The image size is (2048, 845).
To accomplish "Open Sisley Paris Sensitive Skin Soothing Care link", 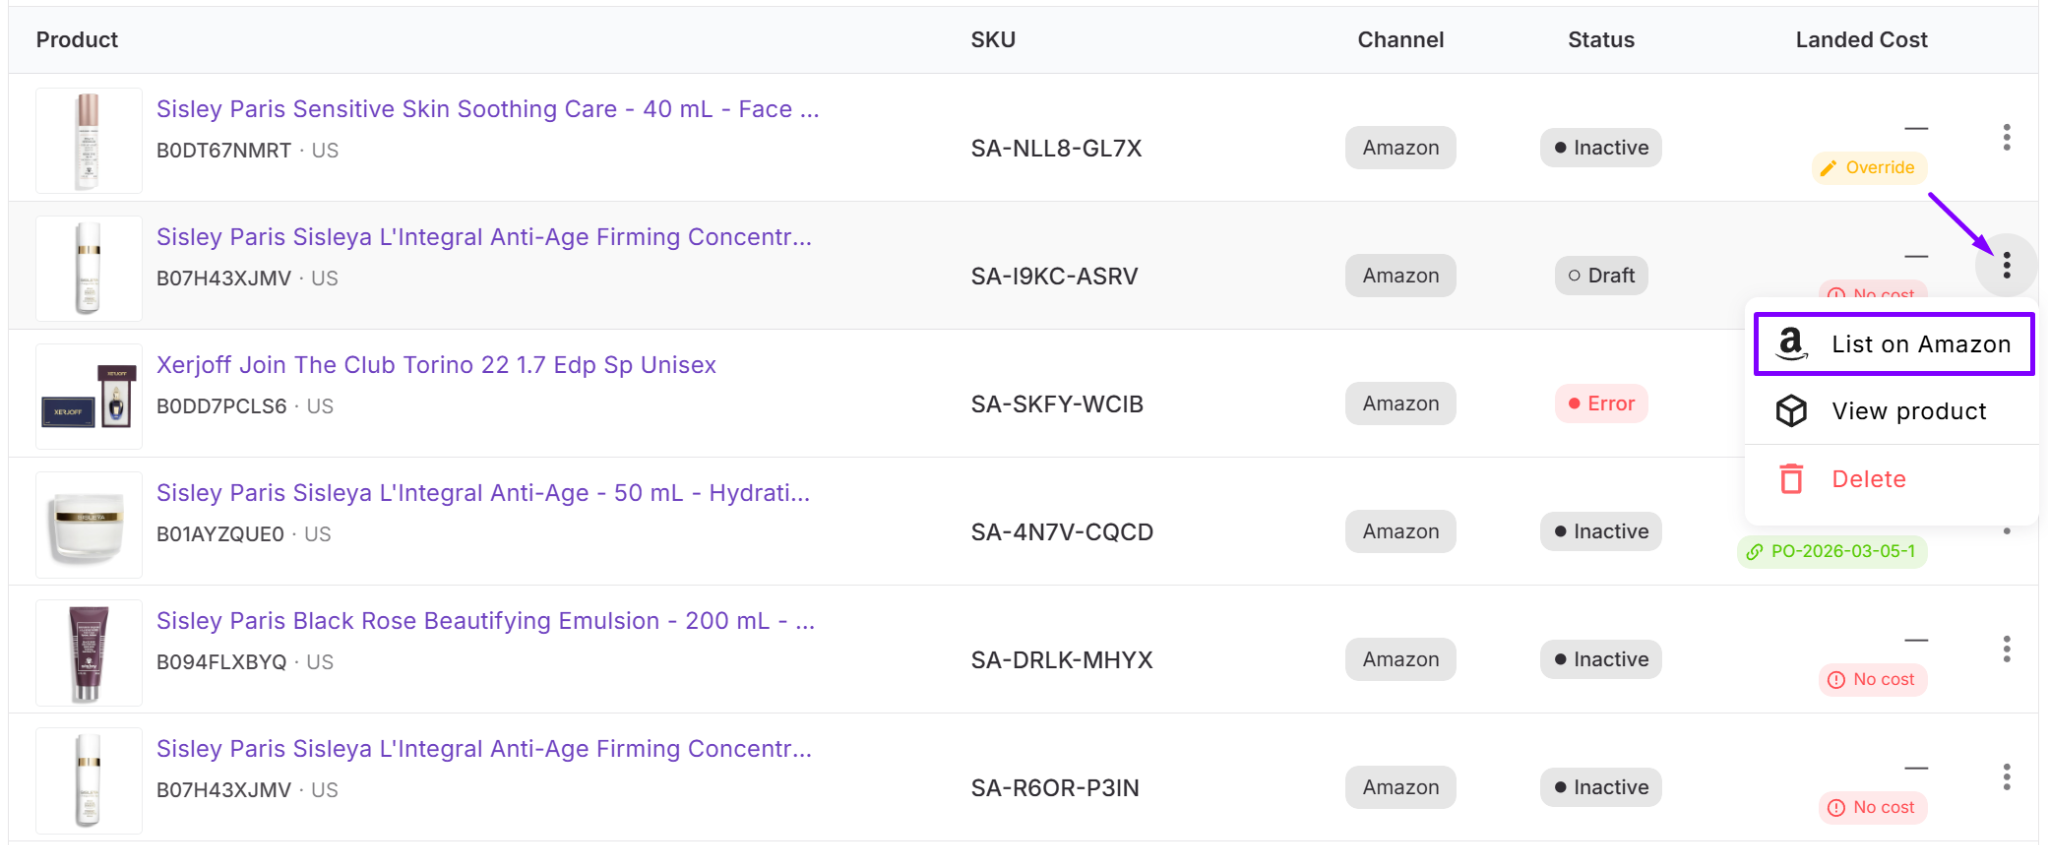I will point(488,109).
